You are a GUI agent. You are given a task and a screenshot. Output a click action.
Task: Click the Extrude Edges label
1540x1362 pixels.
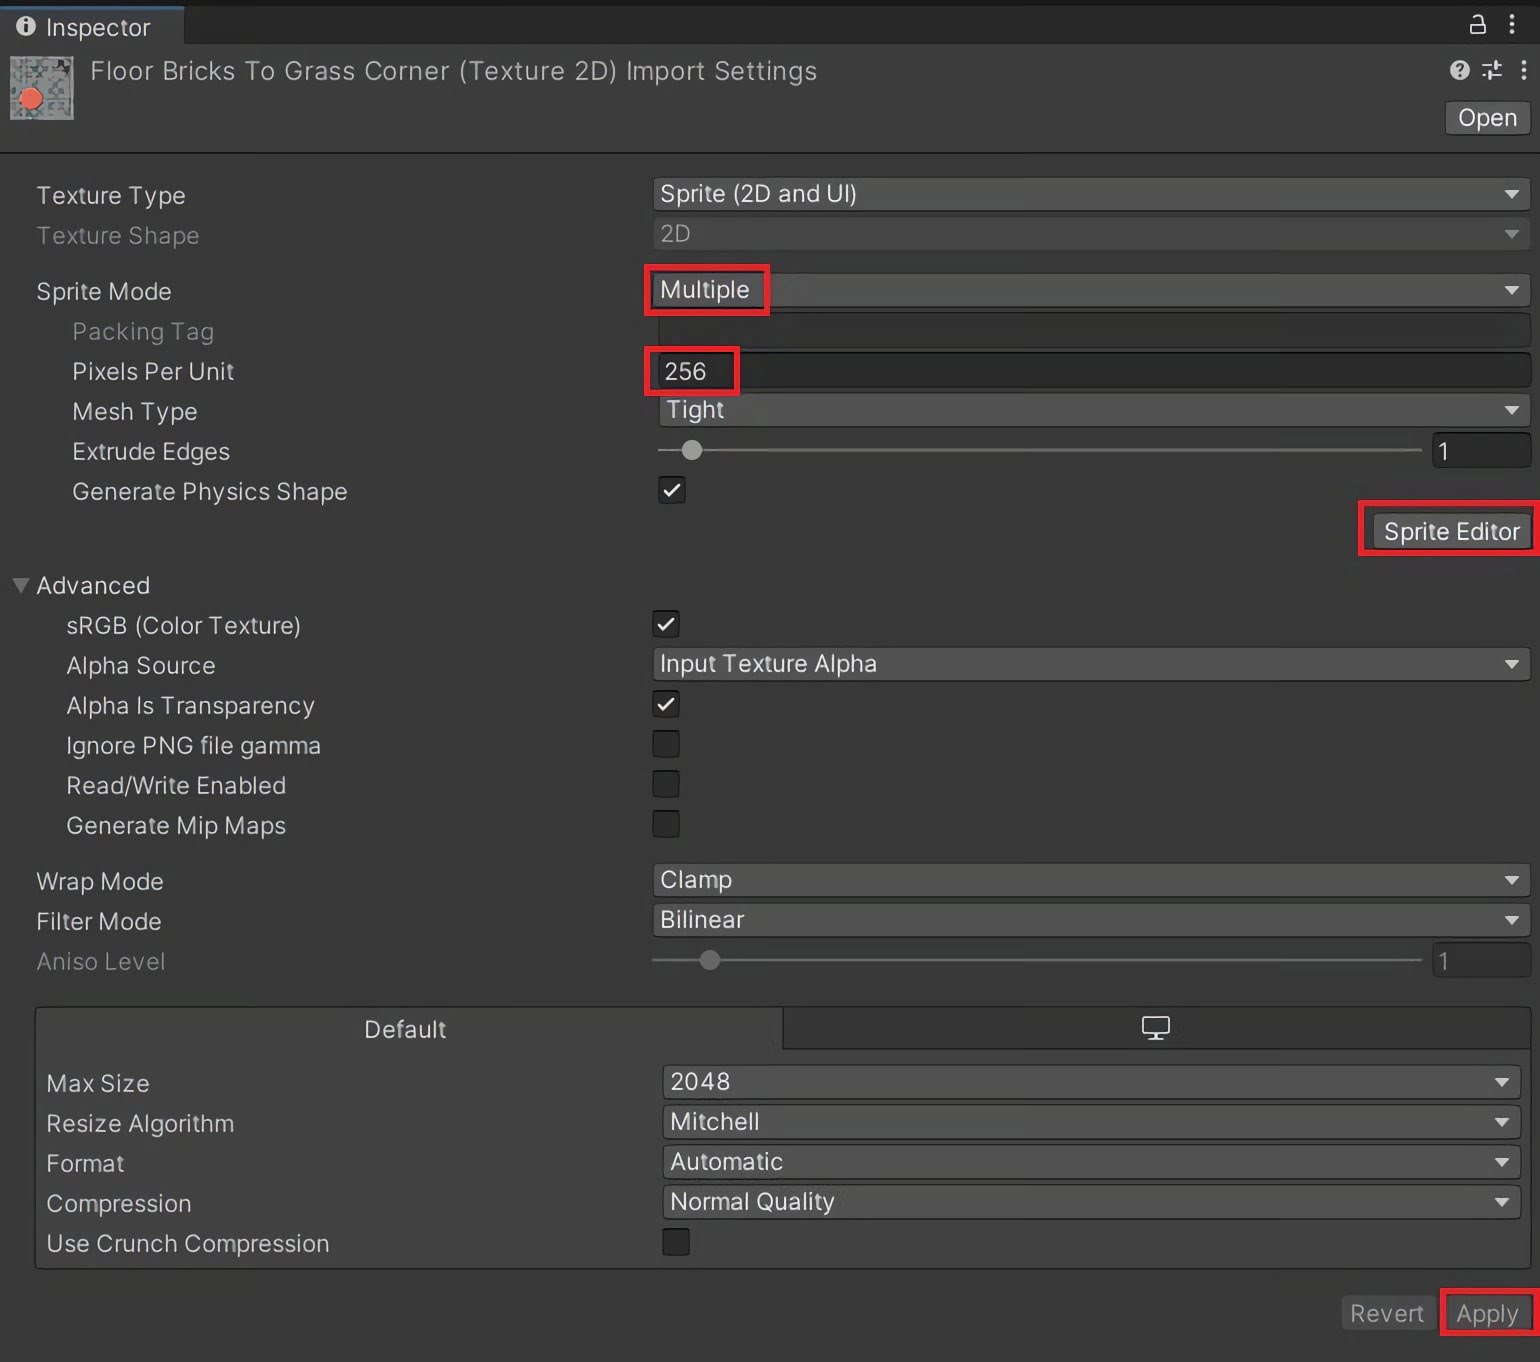click(151, 452)
